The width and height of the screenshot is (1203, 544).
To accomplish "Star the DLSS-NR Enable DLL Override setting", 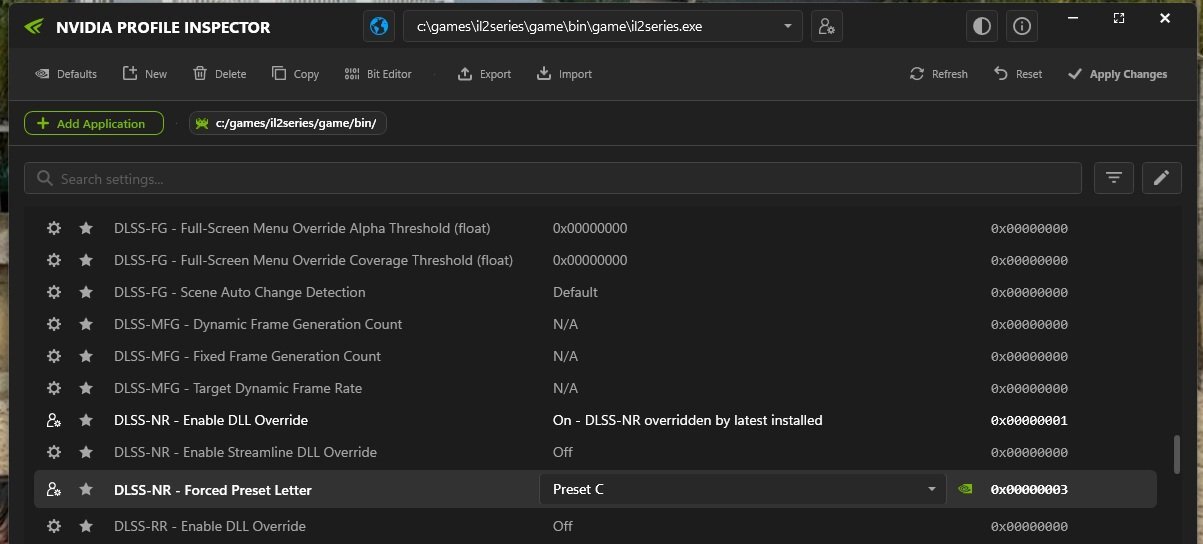I will [86, 420].
